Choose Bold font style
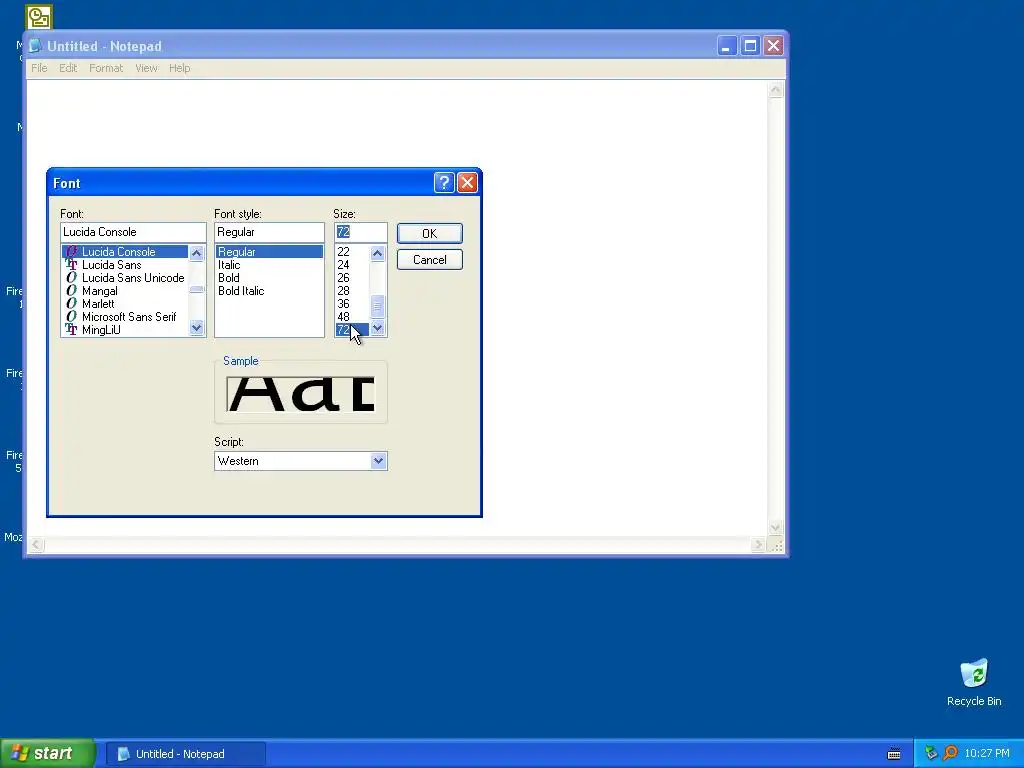1024x768 pixels. click(229, 278)
